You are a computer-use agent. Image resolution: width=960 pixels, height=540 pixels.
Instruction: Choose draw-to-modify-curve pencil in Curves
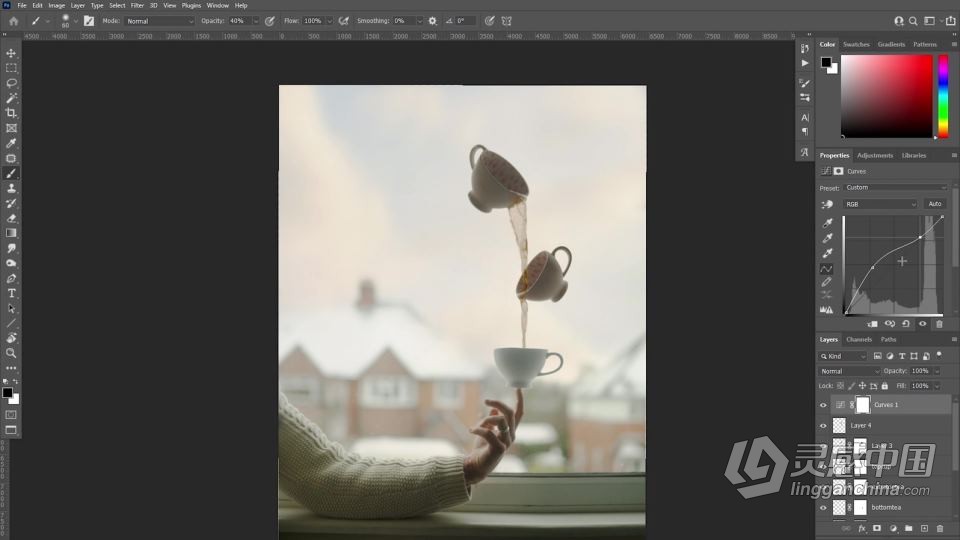827,282
